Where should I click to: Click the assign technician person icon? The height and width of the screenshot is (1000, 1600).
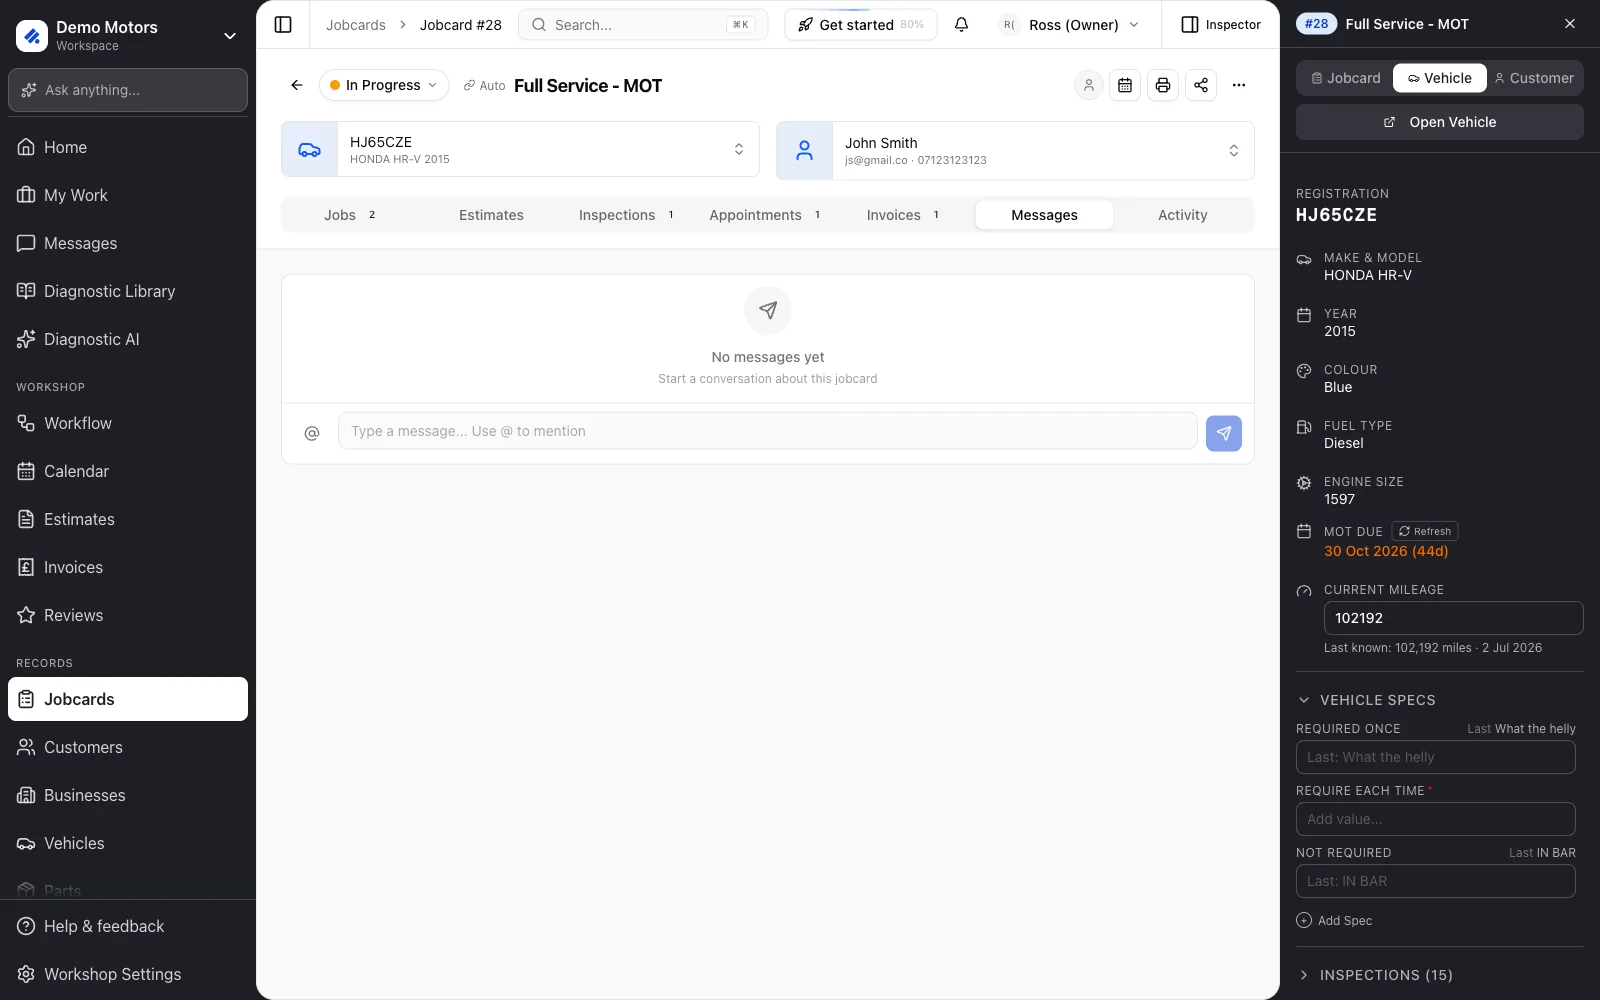click(x=1088, y=86)
